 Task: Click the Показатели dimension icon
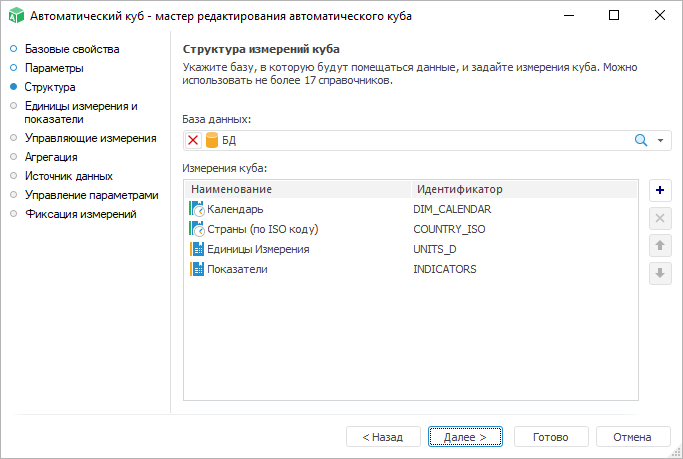tap(196, 269)
